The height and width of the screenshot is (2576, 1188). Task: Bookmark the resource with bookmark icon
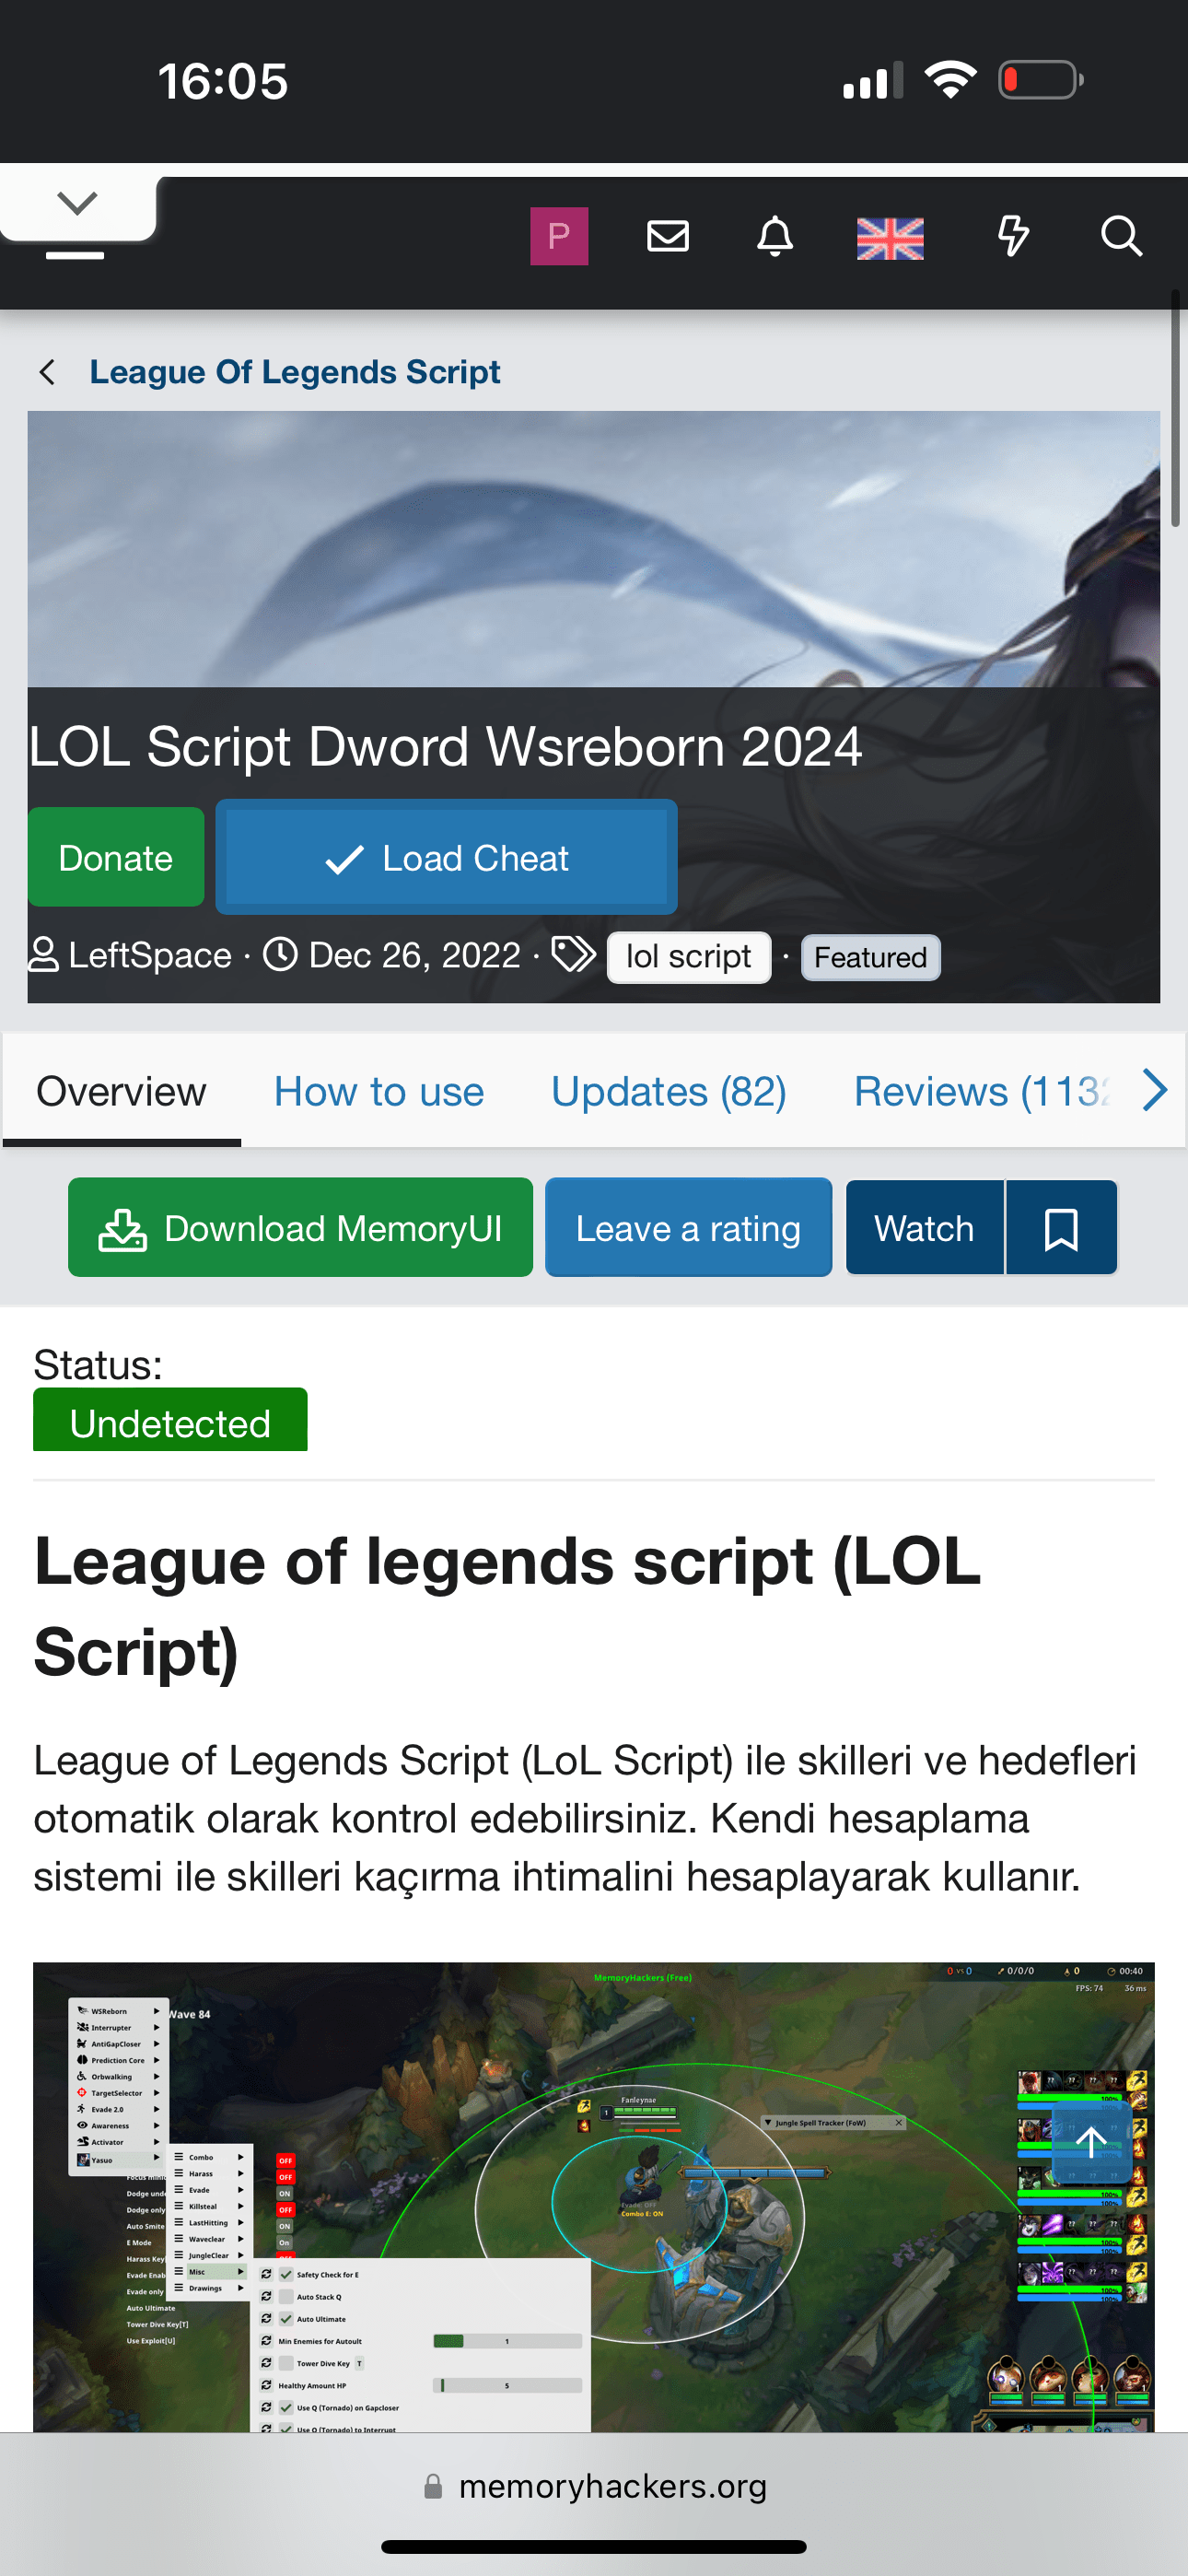point(1061,1227)
